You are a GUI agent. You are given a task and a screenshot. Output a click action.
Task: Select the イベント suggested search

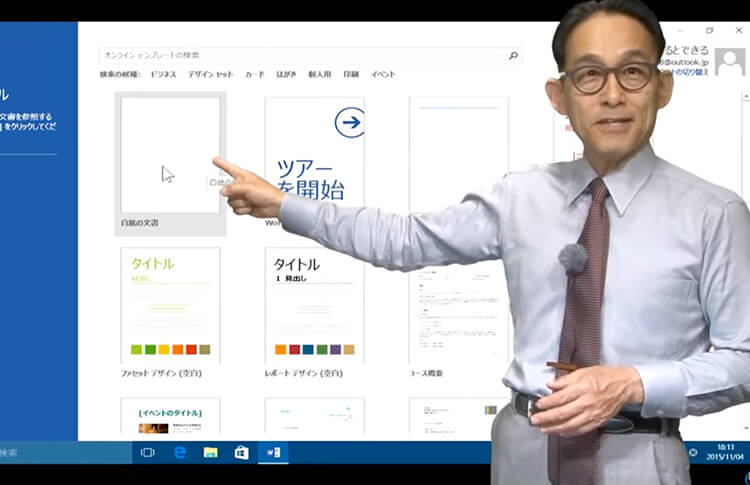383,74
